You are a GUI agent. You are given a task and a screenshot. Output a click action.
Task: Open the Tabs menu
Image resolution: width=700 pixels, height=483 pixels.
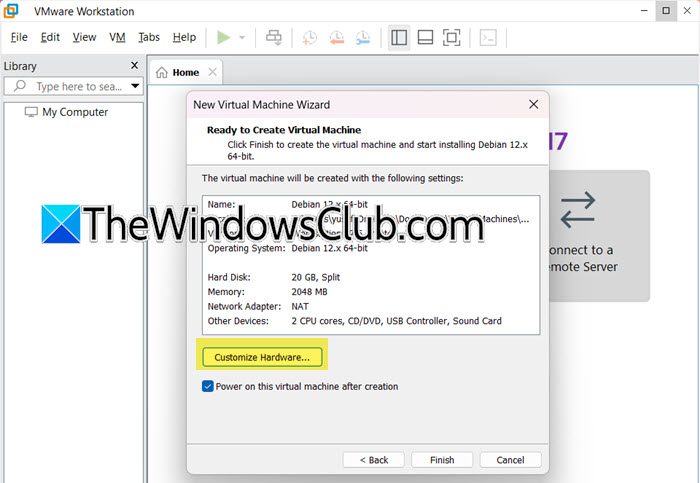pyautogui.click(x=149, y=37)
